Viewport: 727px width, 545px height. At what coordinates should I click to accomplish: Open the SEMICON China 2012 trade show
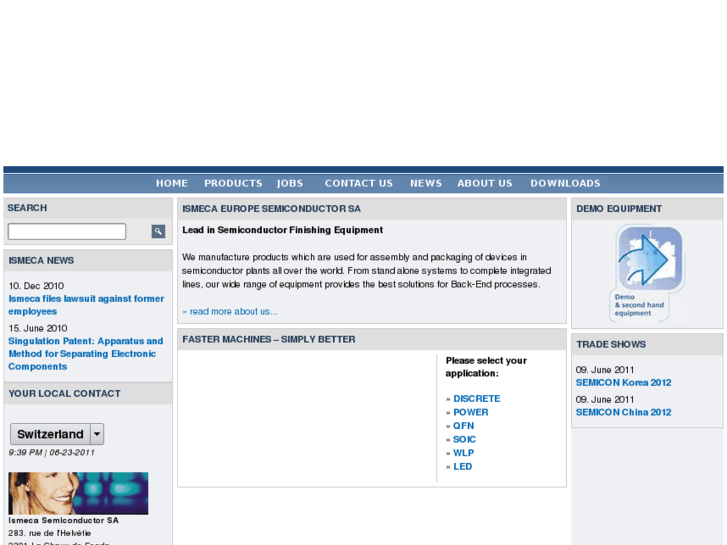[x=623, y=412]
